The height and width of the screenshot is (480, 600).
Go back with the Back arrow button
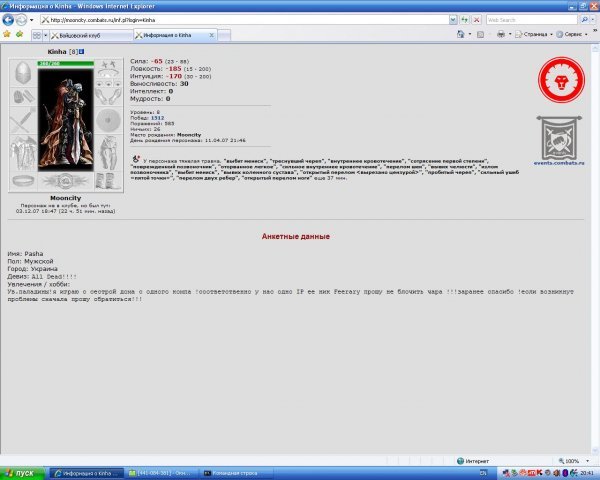(x=8, y=20)
